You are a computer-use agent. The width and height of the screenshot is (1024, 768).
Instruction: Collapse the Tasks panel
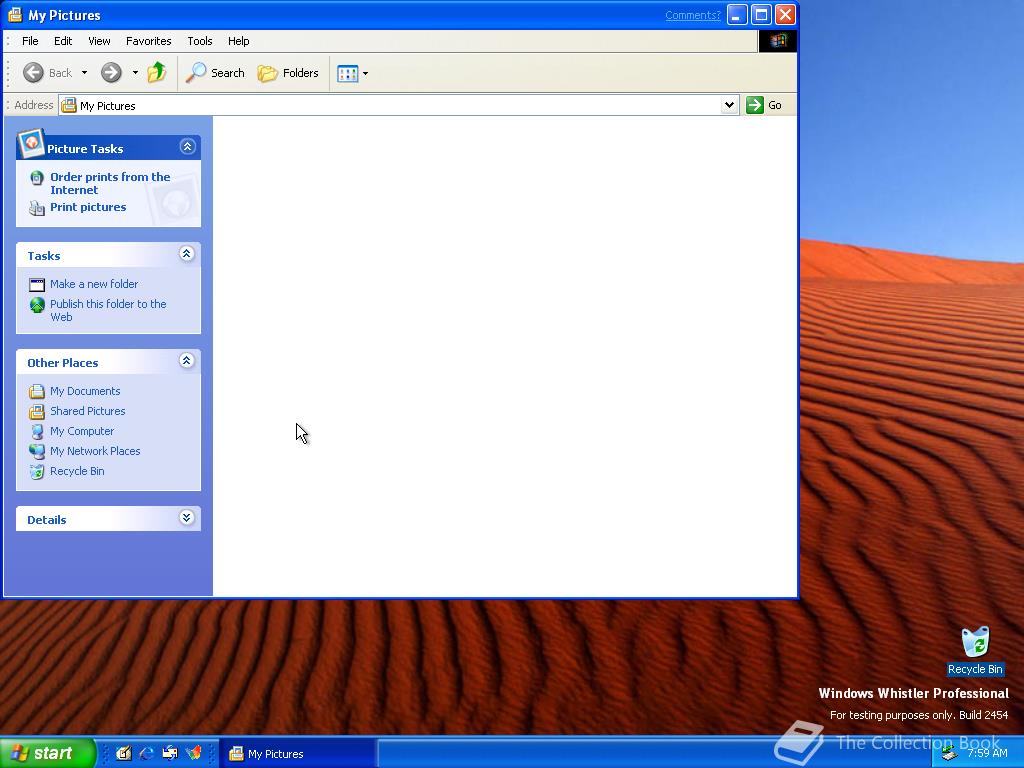pyautogui.click(x=187, y=253)
